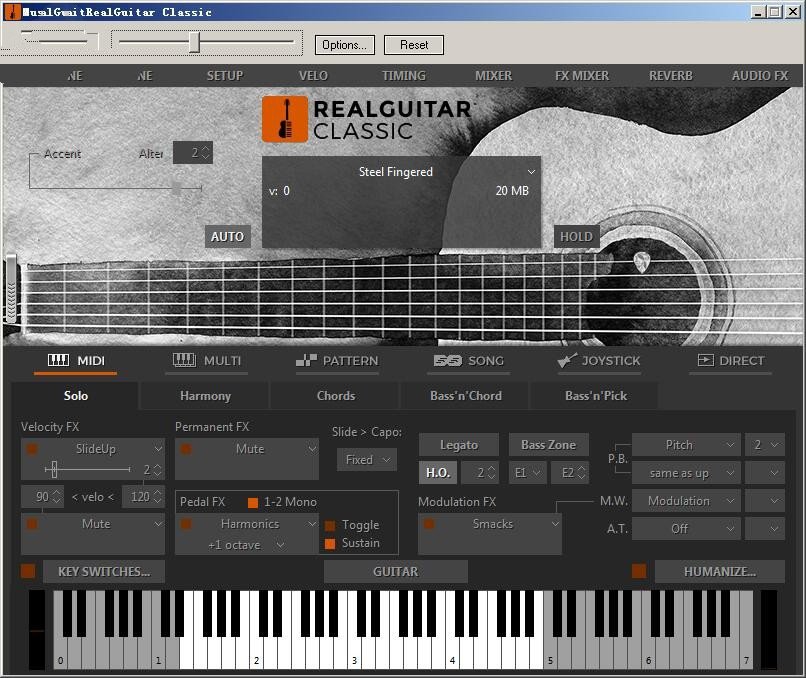Toggle Velocity FX Mute enable square
The image size is (806, 678).
pos(32,524)
